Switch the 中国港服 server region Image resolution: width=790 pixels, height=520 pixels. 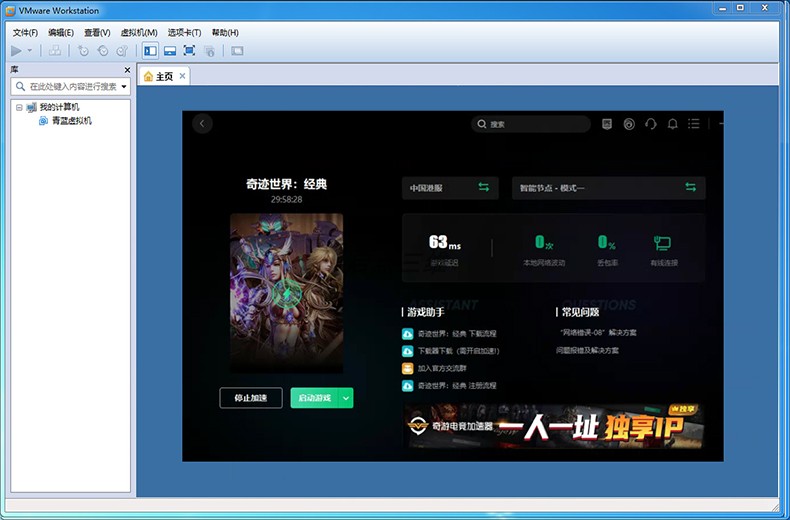coord(450,188)
